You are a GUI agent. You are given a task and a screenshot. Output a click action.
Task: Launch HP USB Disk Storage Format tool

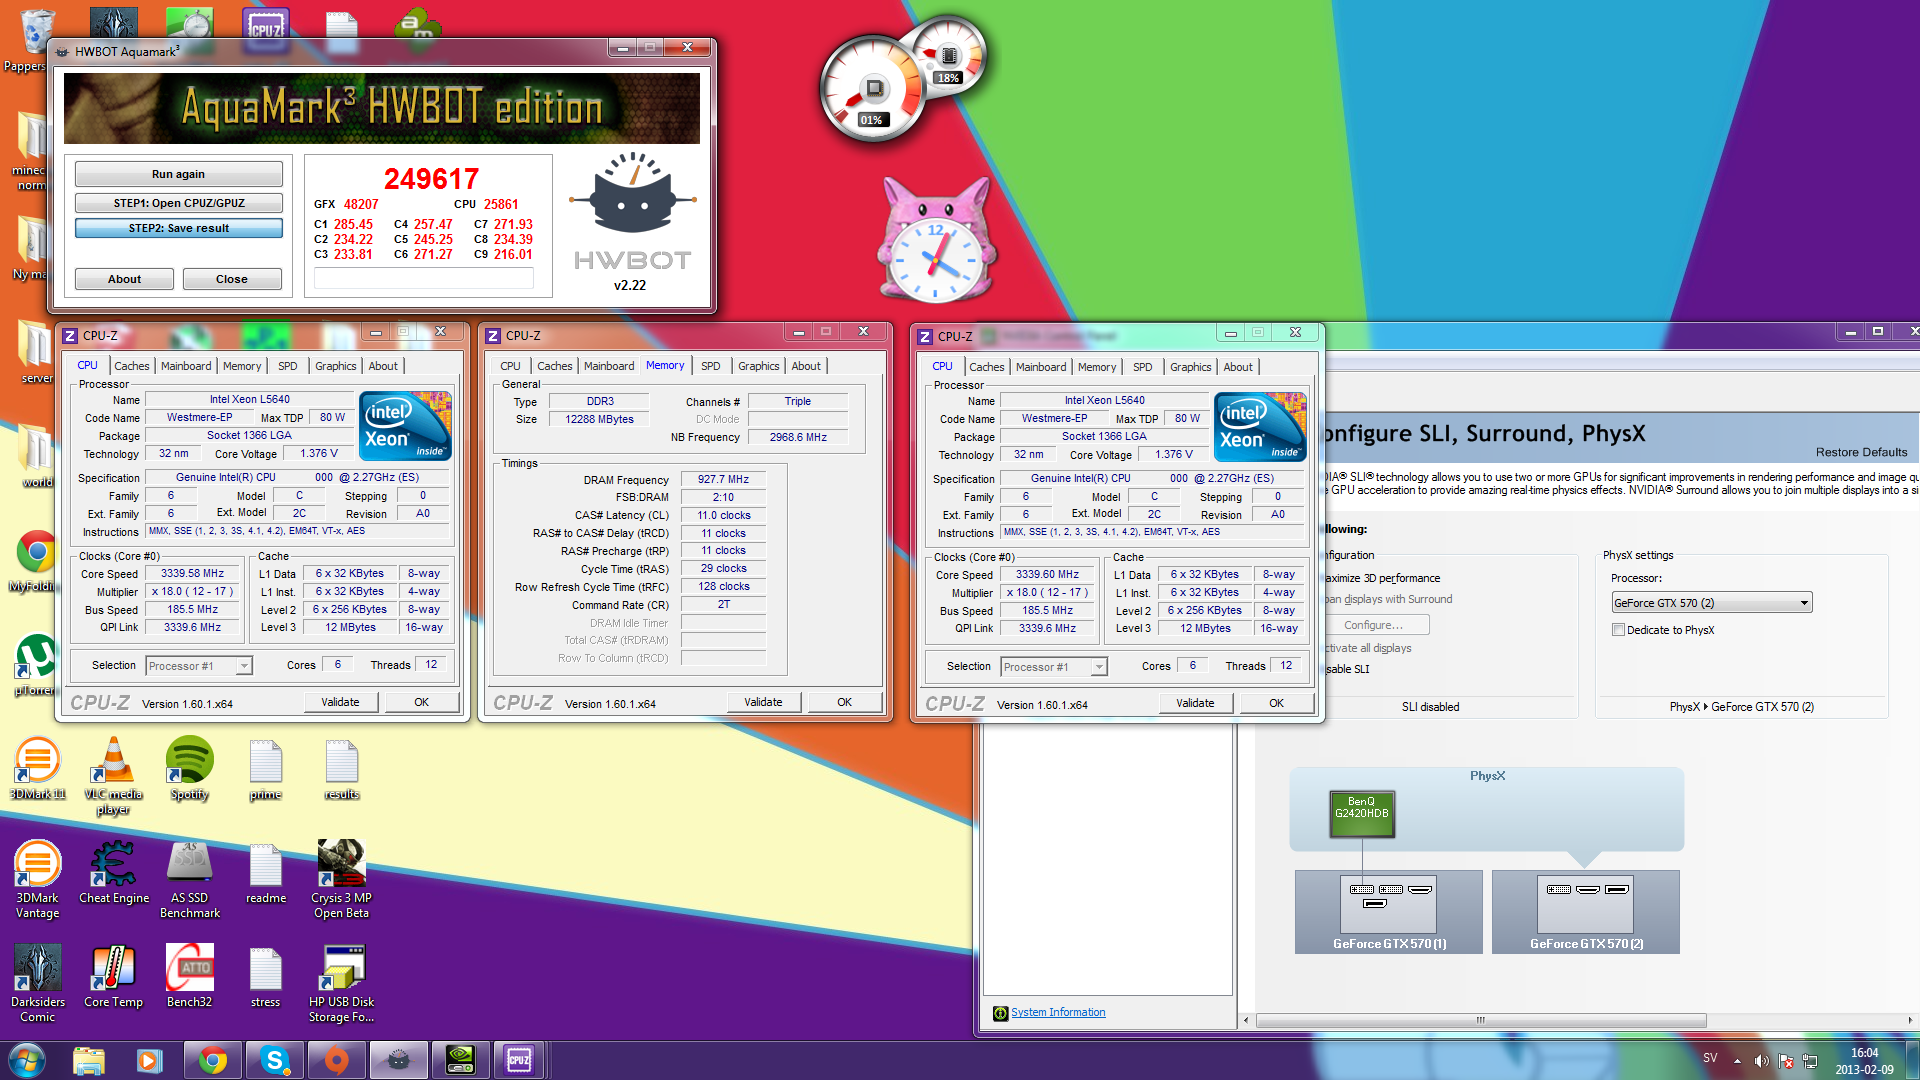[x=341, y=983]
